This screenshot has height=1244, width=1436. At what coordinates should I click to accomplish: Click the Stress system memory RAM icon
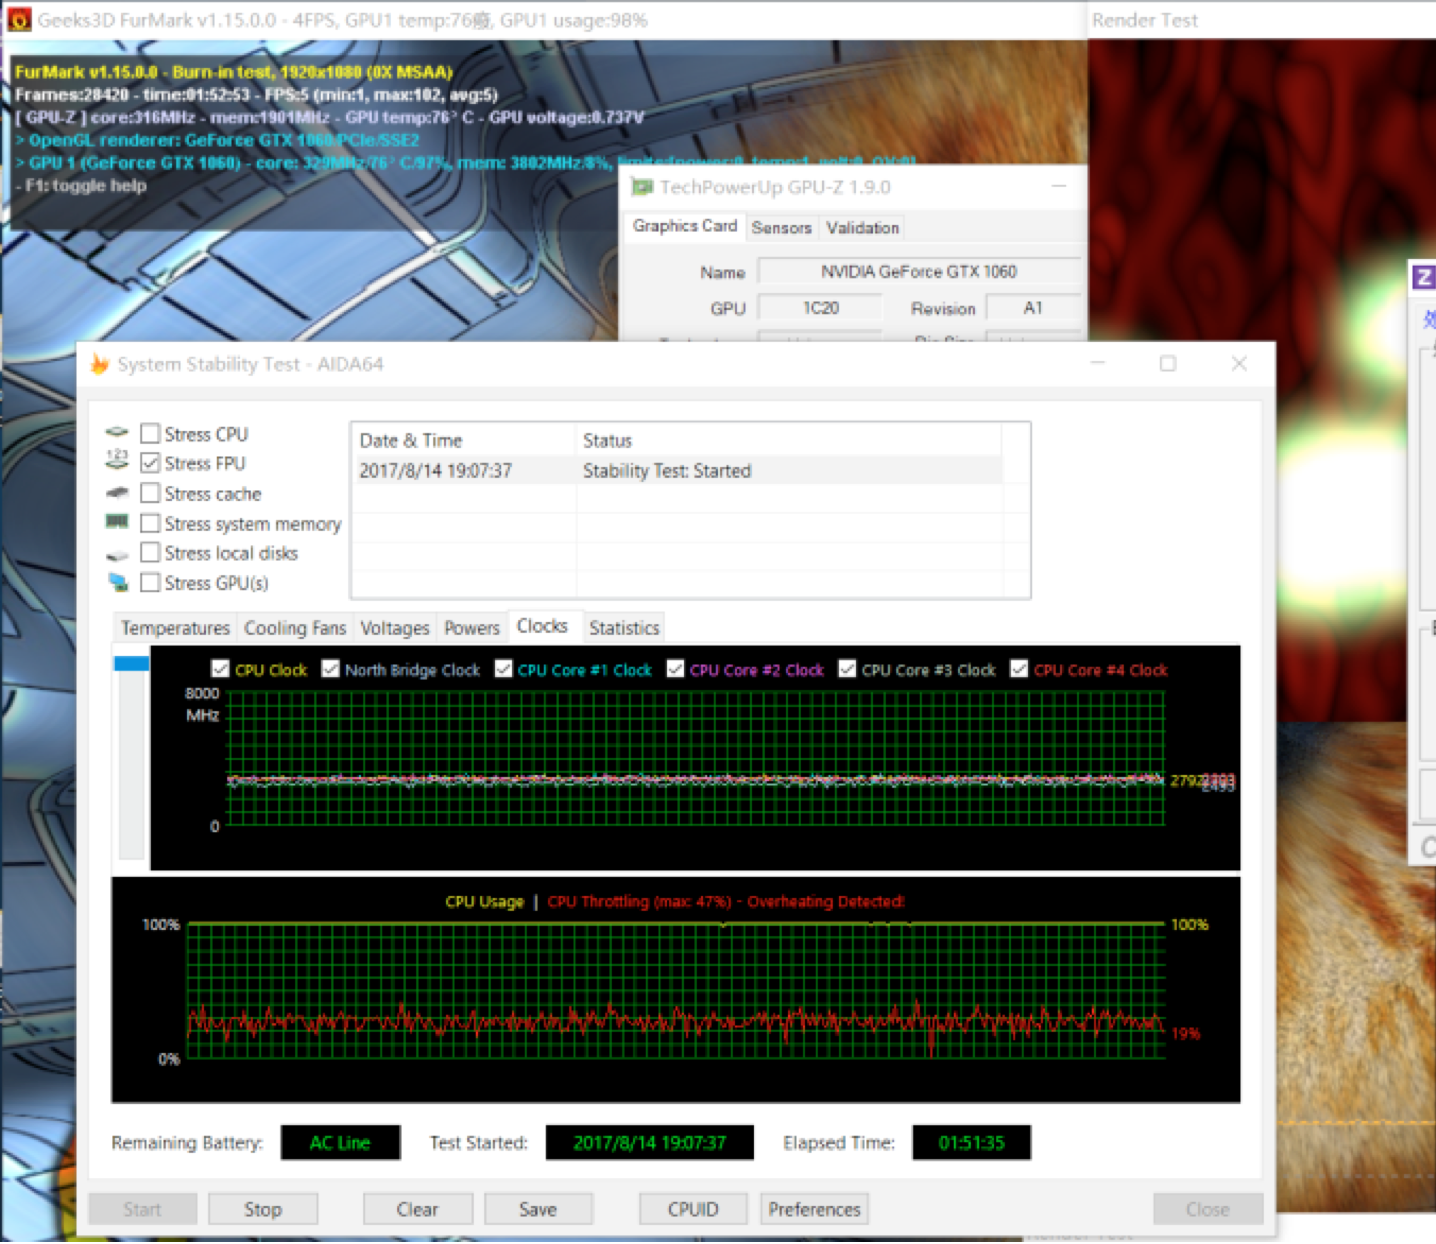tap(117, 522)
